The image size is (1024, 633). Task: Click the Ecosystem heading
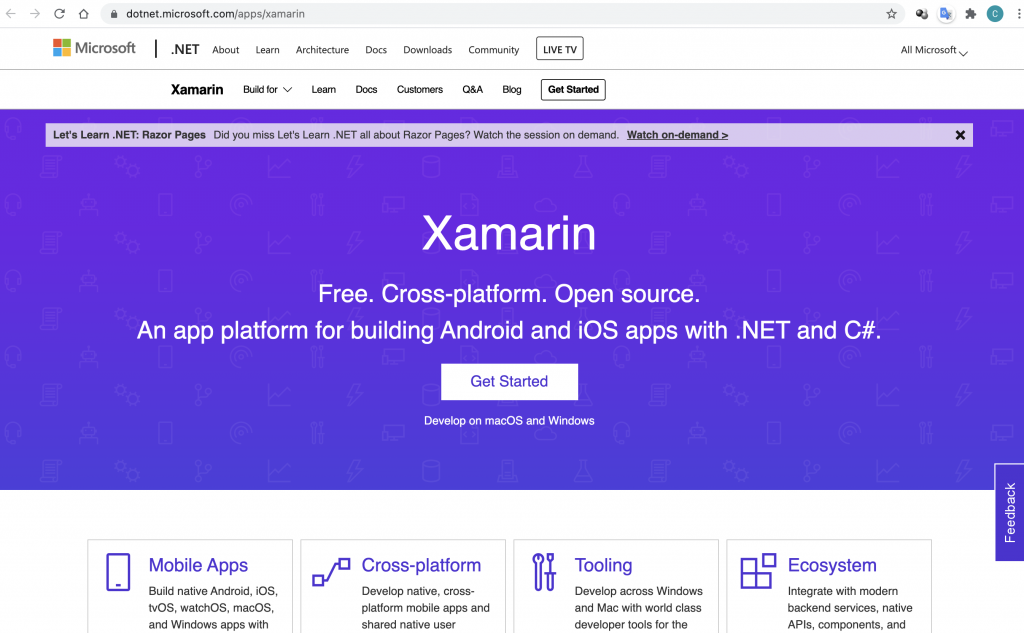coord(831,565)
